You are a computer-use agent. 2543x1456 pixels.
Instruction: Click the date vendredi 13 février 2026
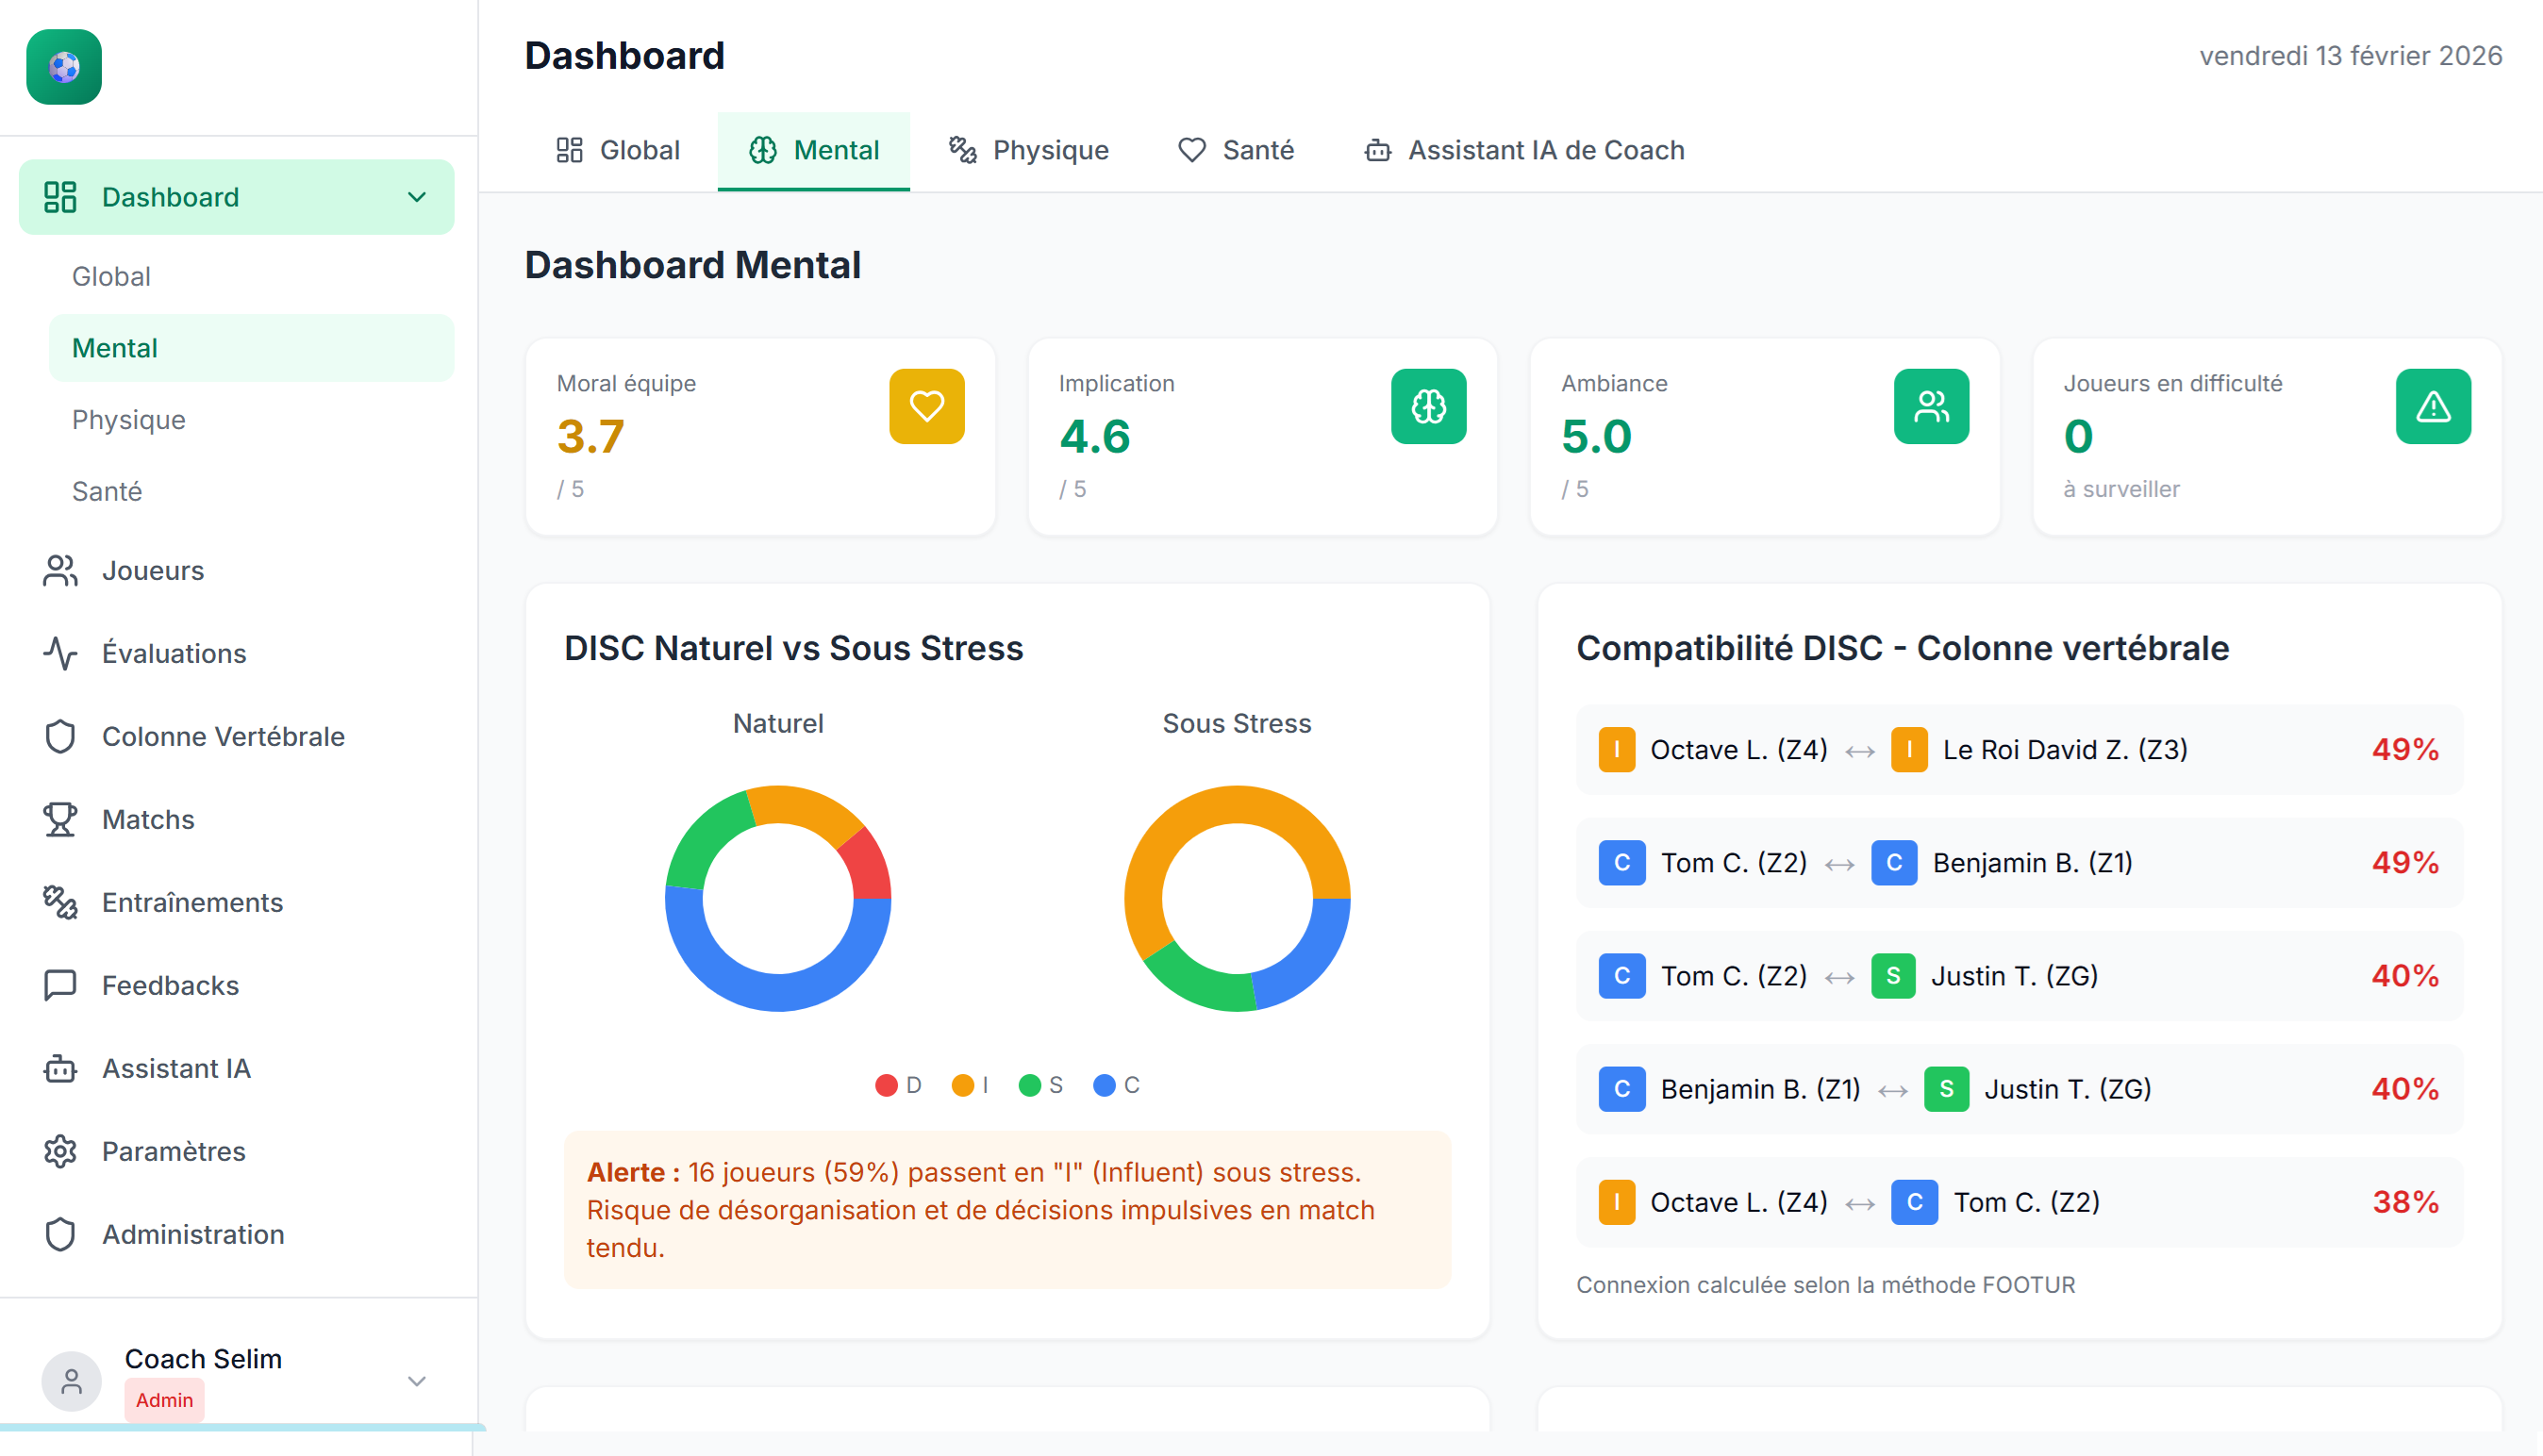2351,56
